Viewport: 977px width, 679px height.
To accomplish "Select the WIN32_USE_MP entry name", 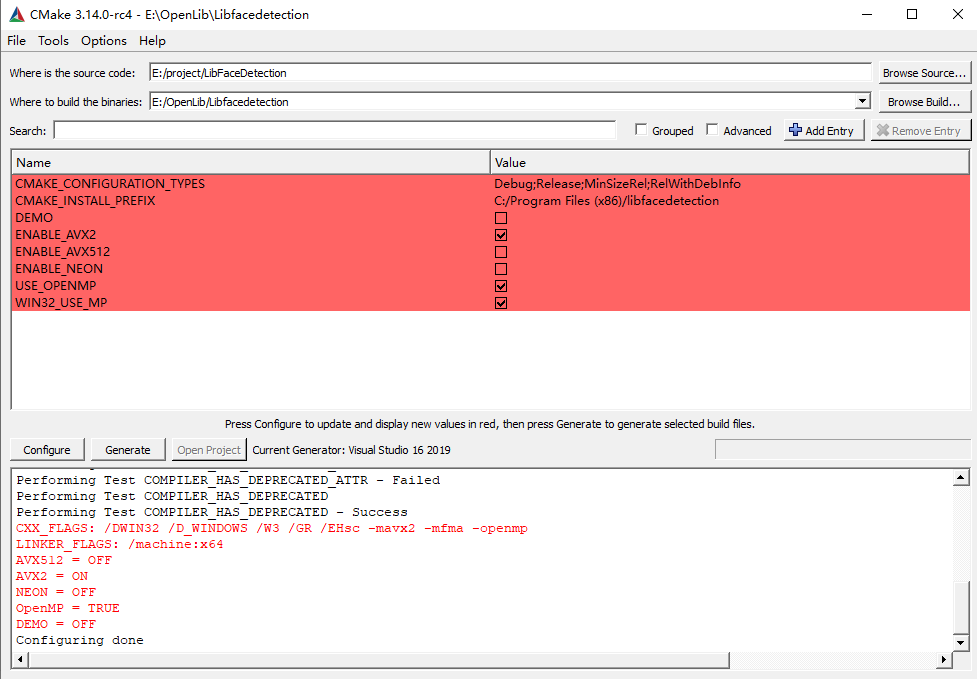I will [61, 303].
